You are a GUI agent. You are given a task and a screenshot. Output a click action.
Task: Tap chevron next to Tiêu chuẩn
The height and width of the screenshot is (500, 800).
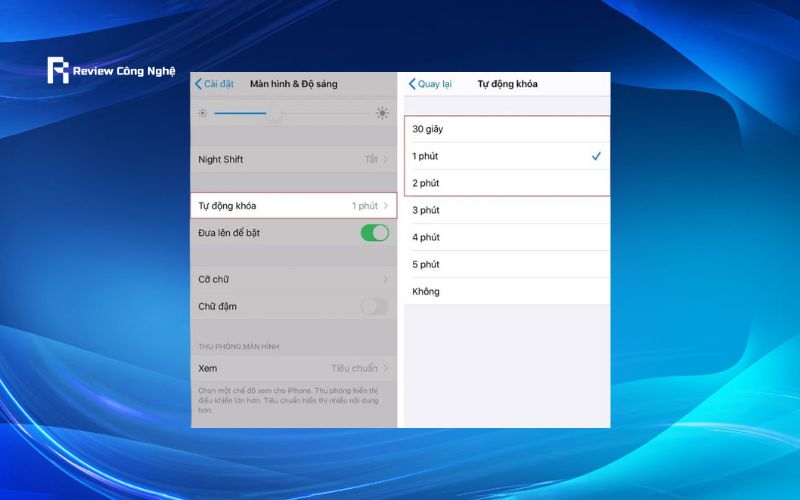coord(386,368)
